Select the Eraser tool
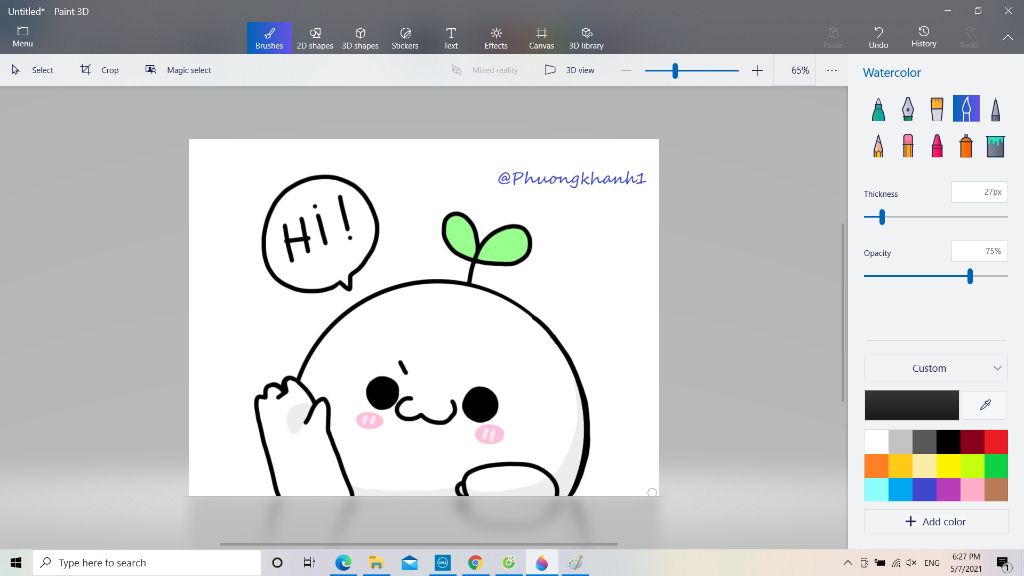Viewport: 1024px width, 576px height. click(908, 146)
